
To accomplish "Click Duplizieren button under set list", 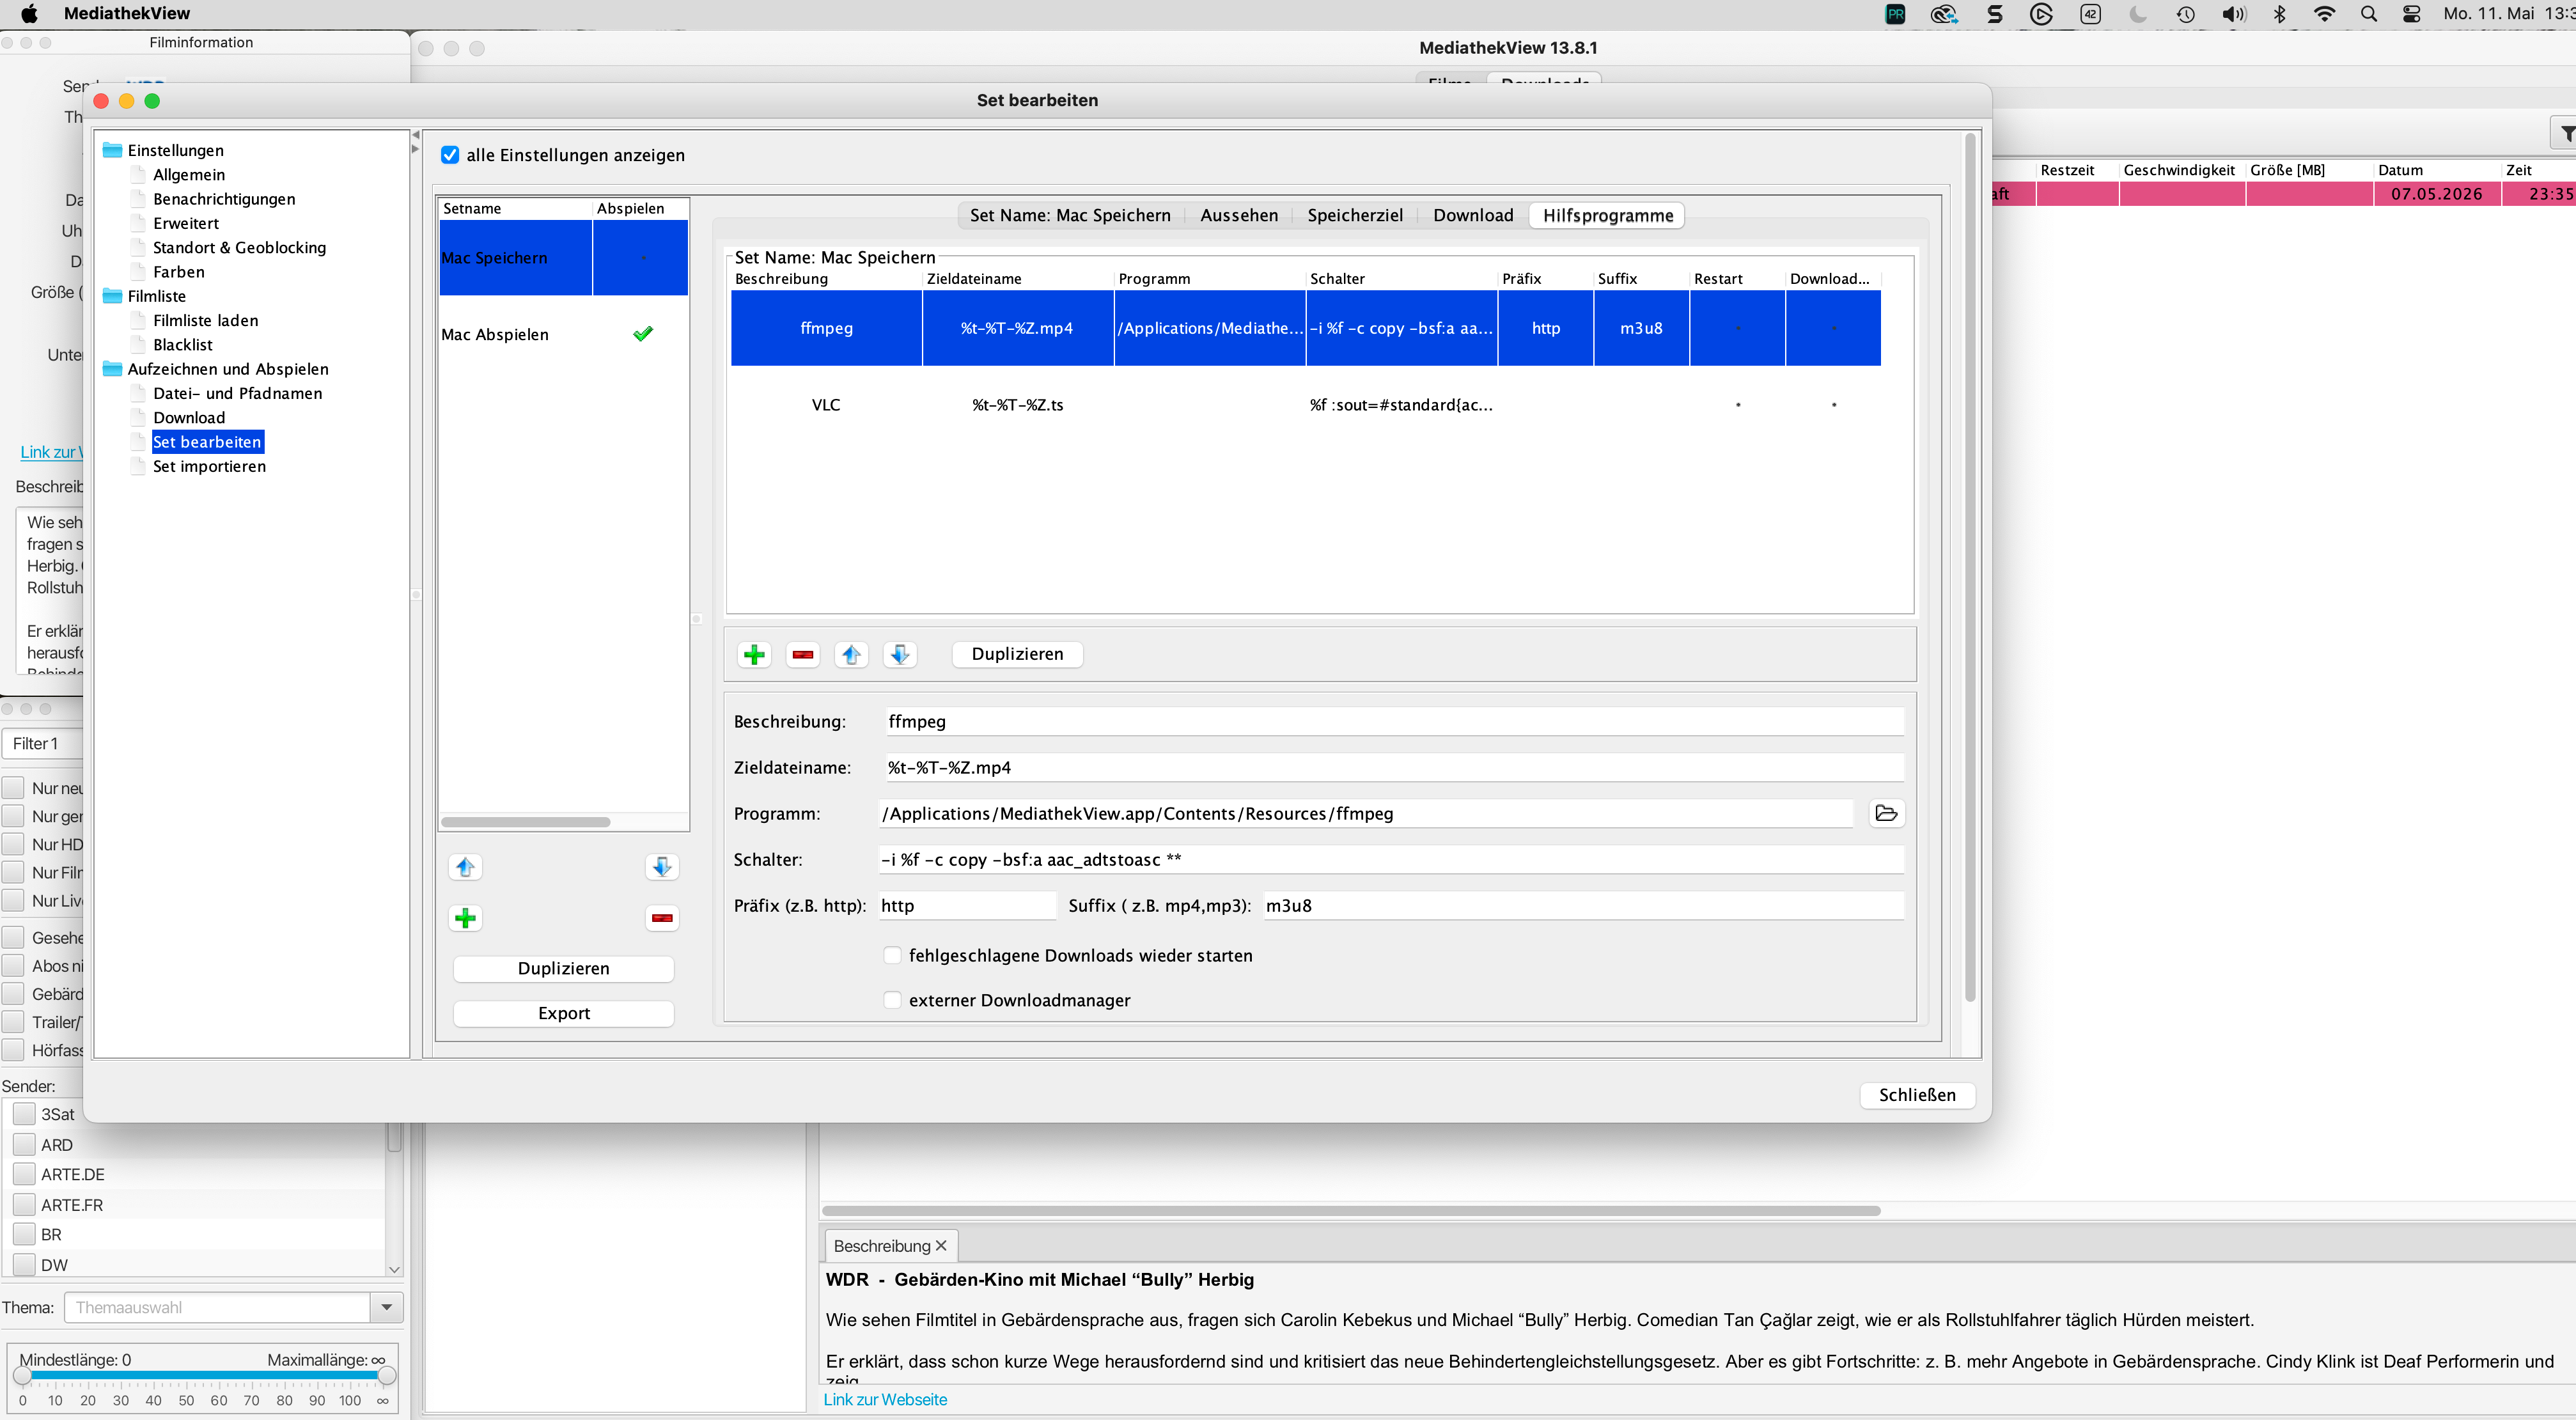I will [x=564, y=968].
